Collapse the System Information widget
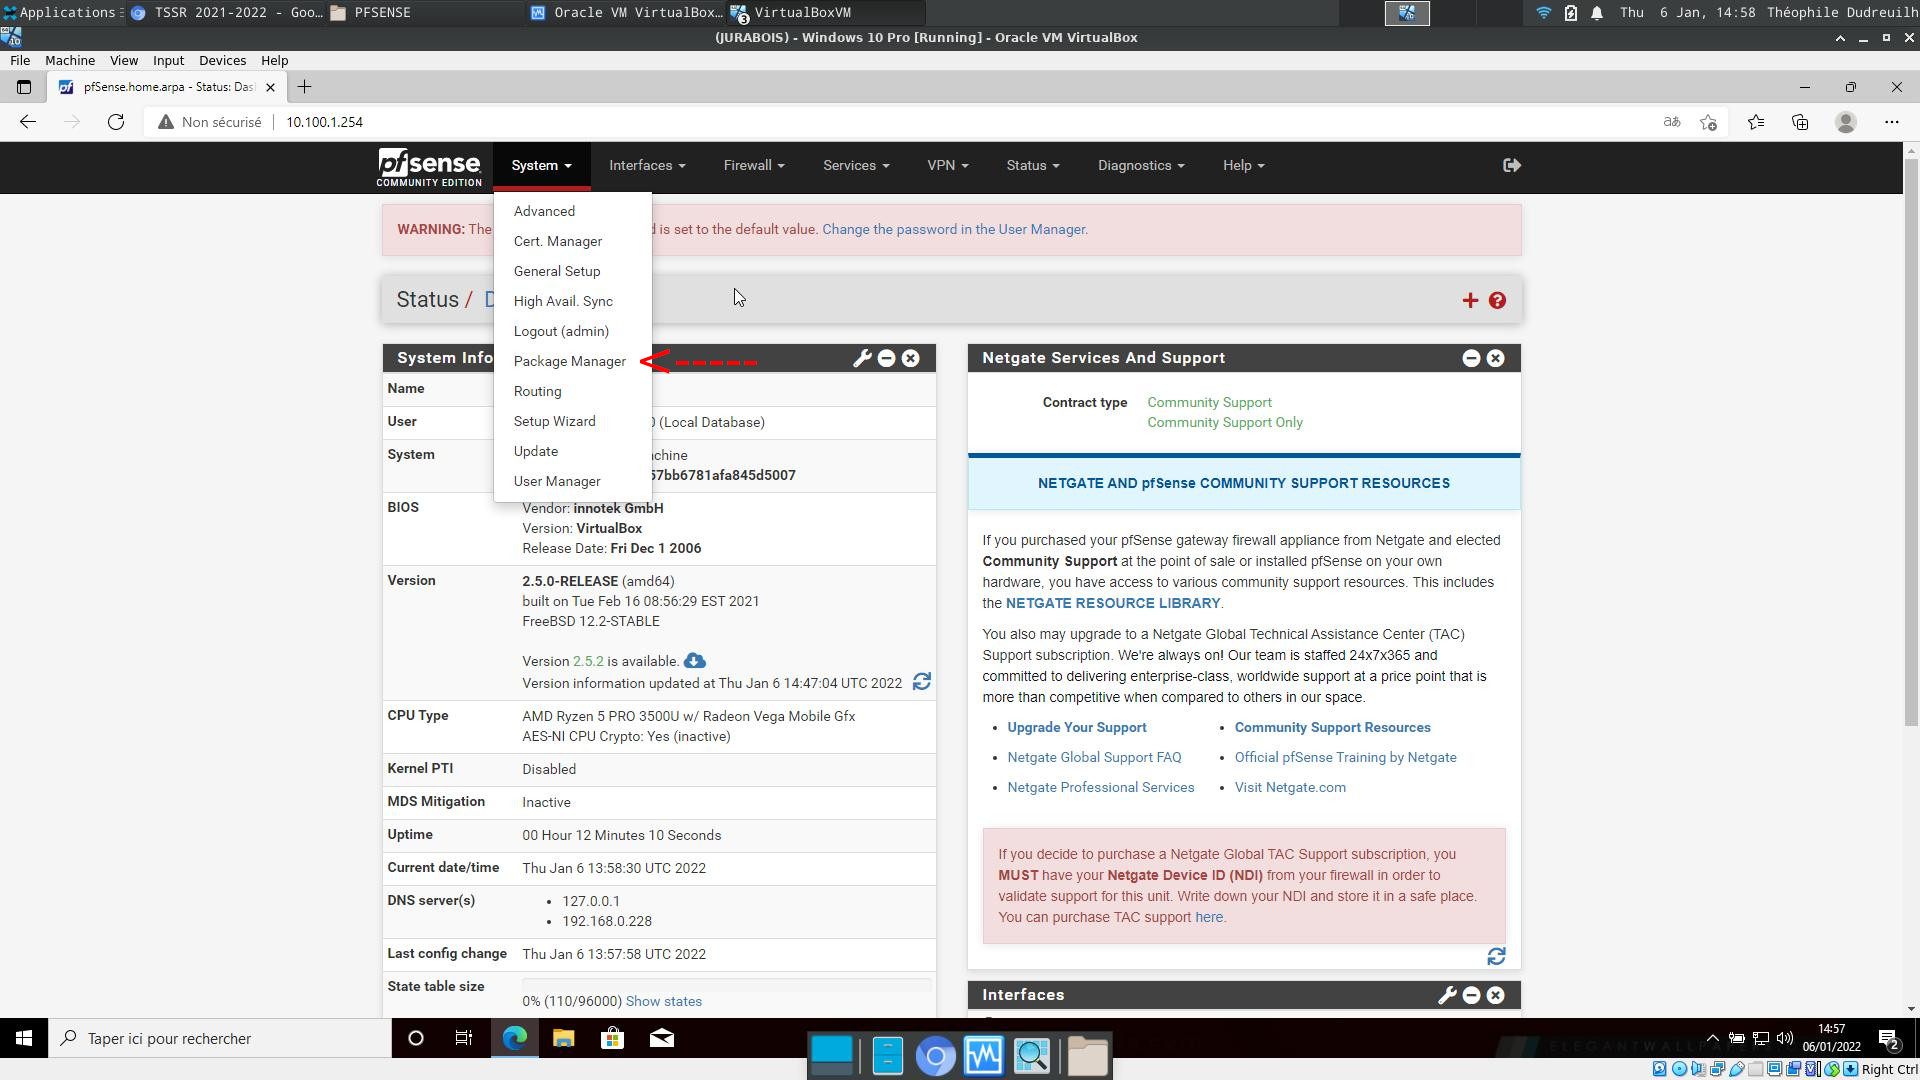The height and width of the screenshot is (1080, 1920). coord(886,358)
